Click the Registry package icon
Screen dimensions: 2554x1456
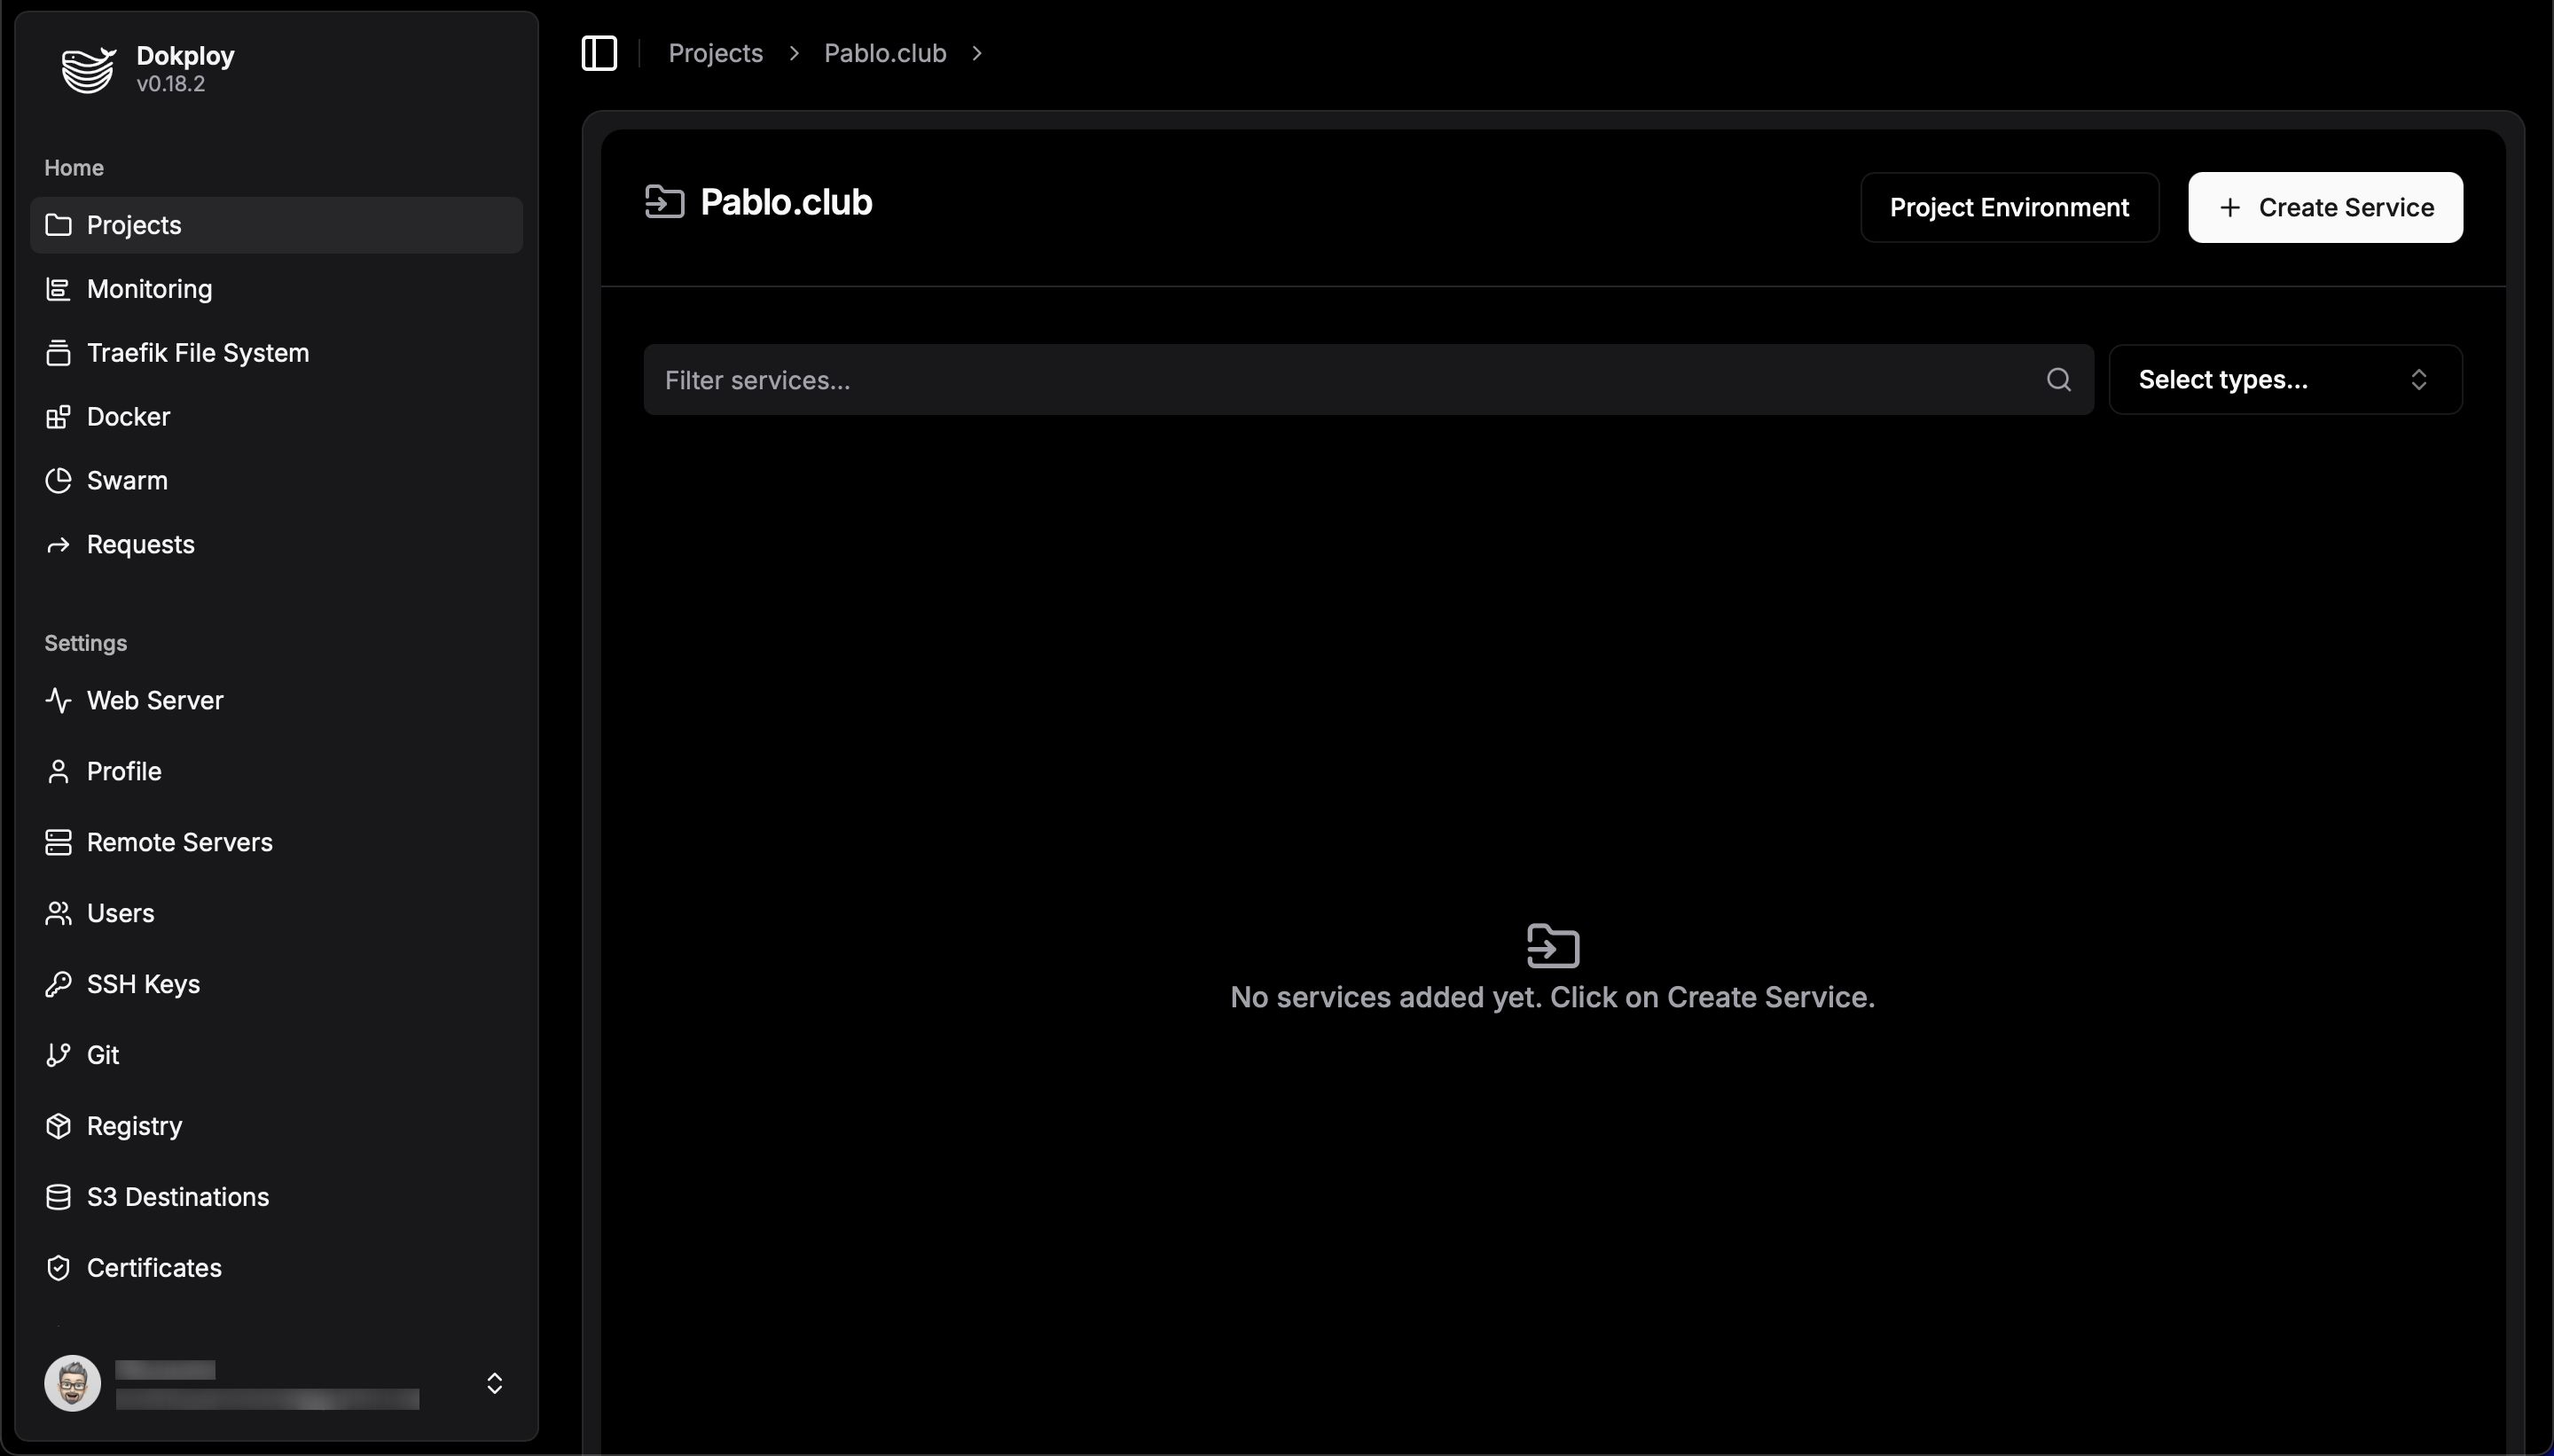pyautogui.click(x=58, y=1126)
